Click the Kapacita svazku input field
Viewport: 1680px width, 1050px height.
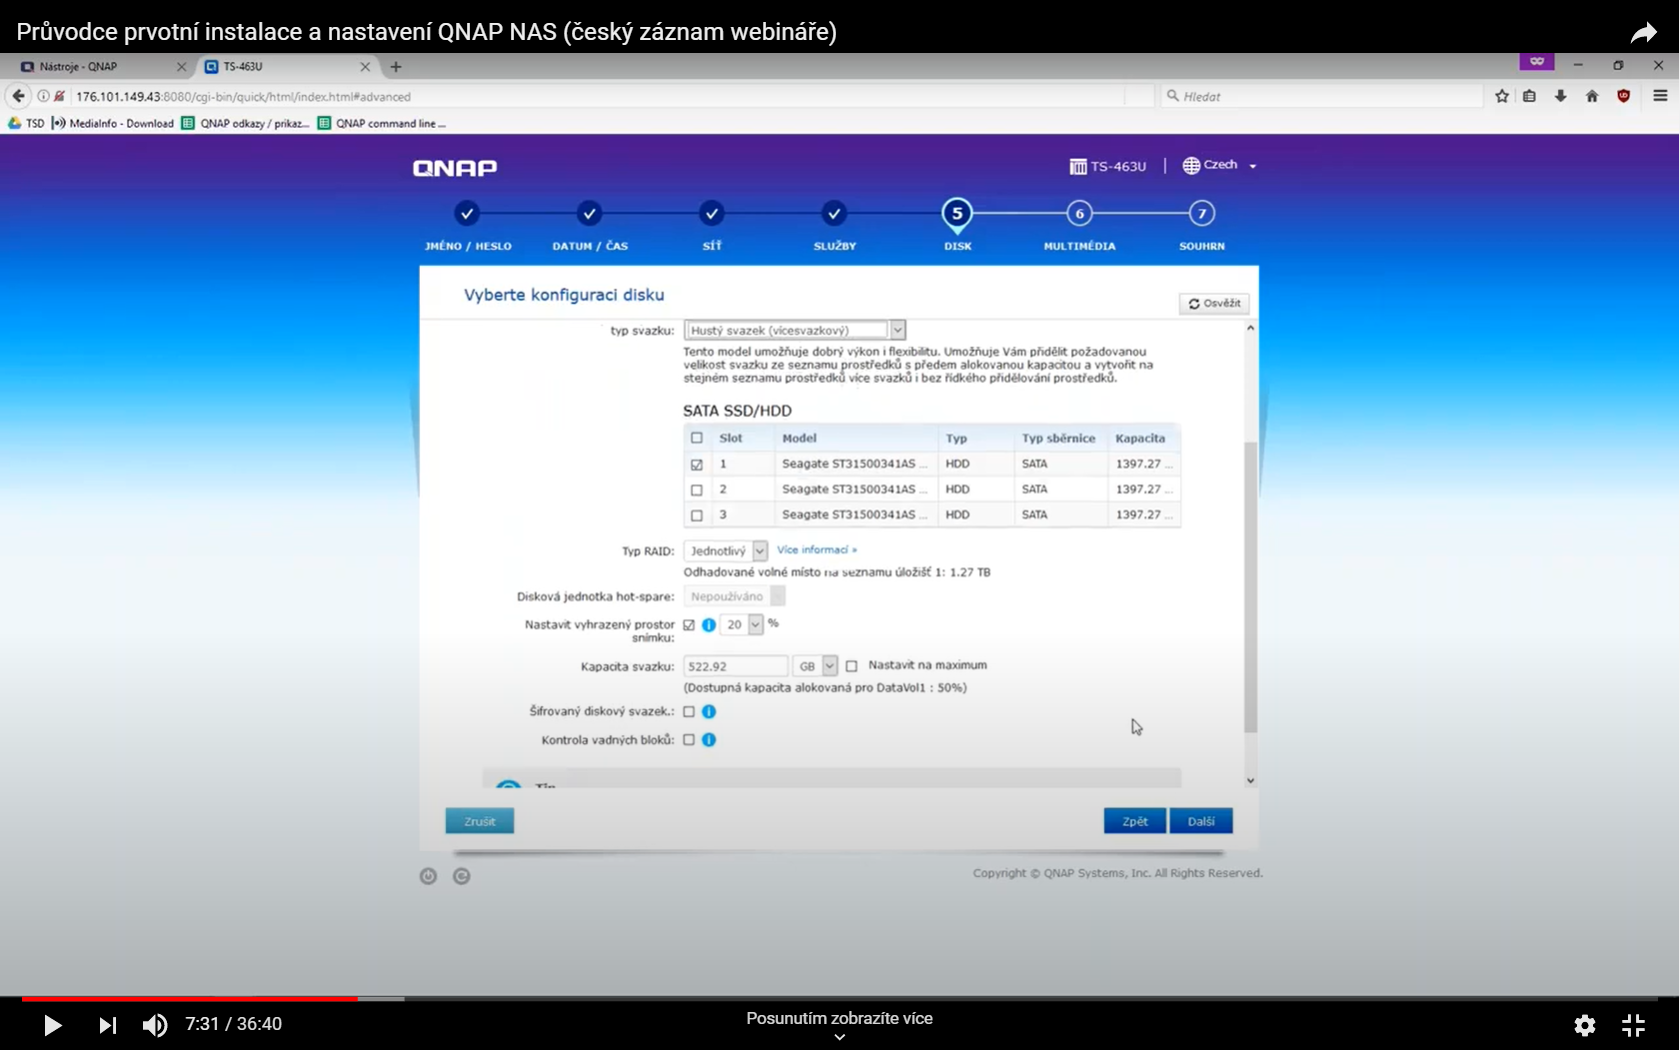(735, 667)
